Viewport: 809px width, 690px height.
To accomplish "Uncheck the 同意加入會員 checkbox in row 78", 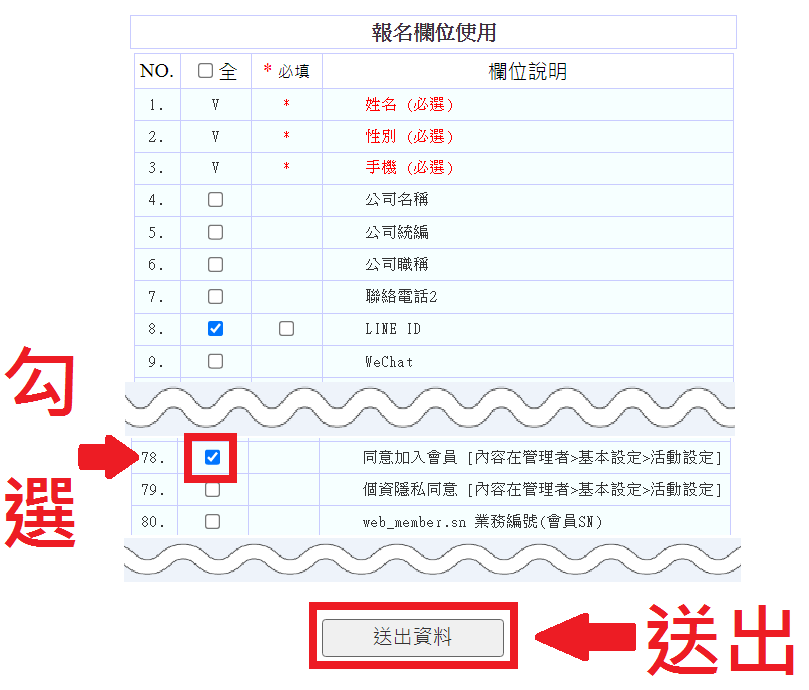I will pyautogui.click(x=212, y=457).
